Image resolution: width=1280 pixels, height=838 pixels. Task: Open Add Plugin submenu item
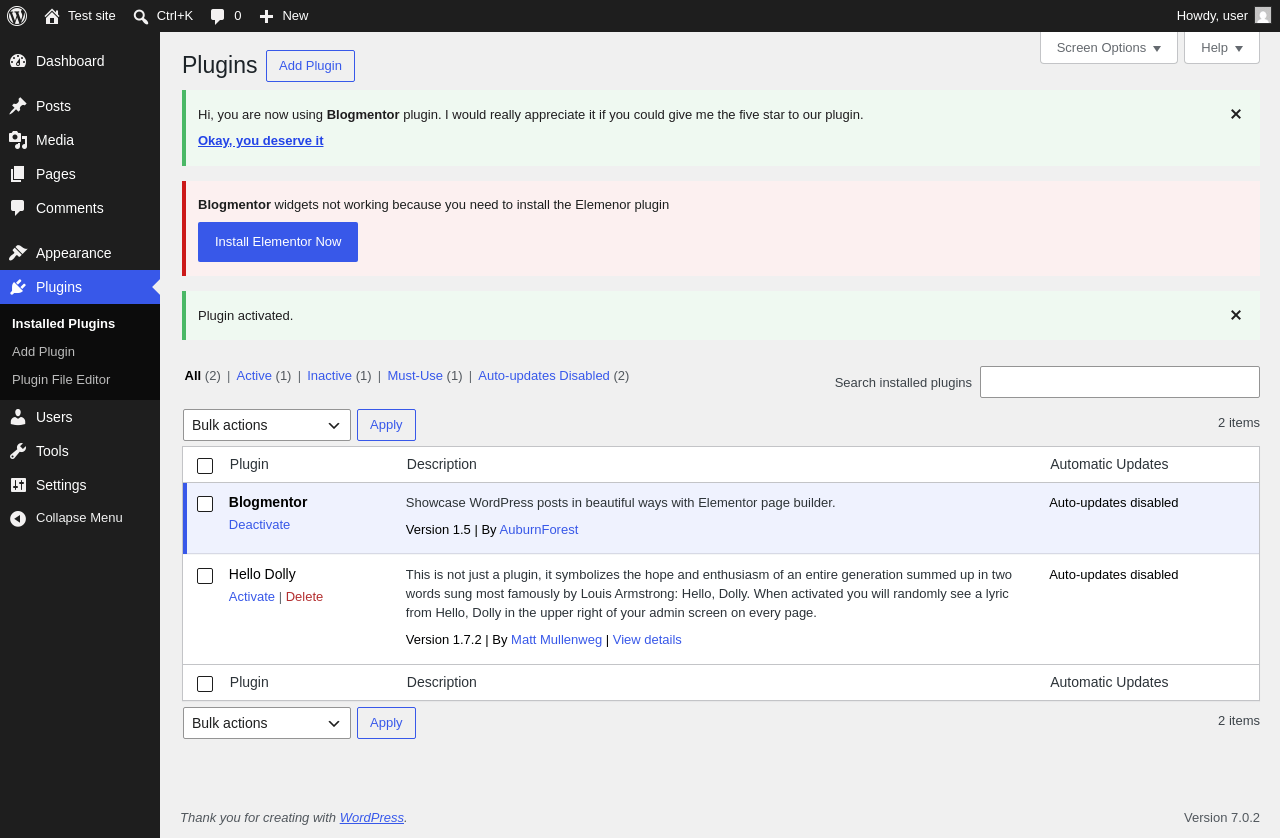43,352
